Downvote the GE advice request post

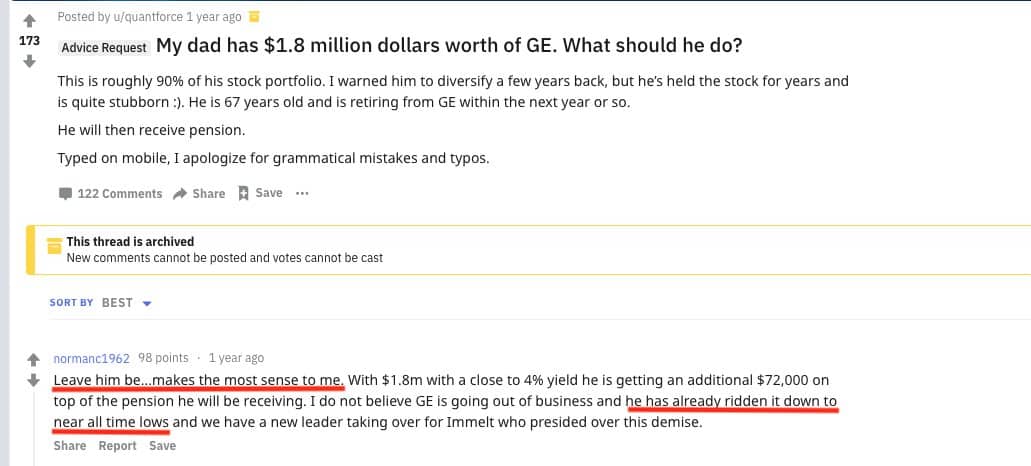(x=29, y=61)
